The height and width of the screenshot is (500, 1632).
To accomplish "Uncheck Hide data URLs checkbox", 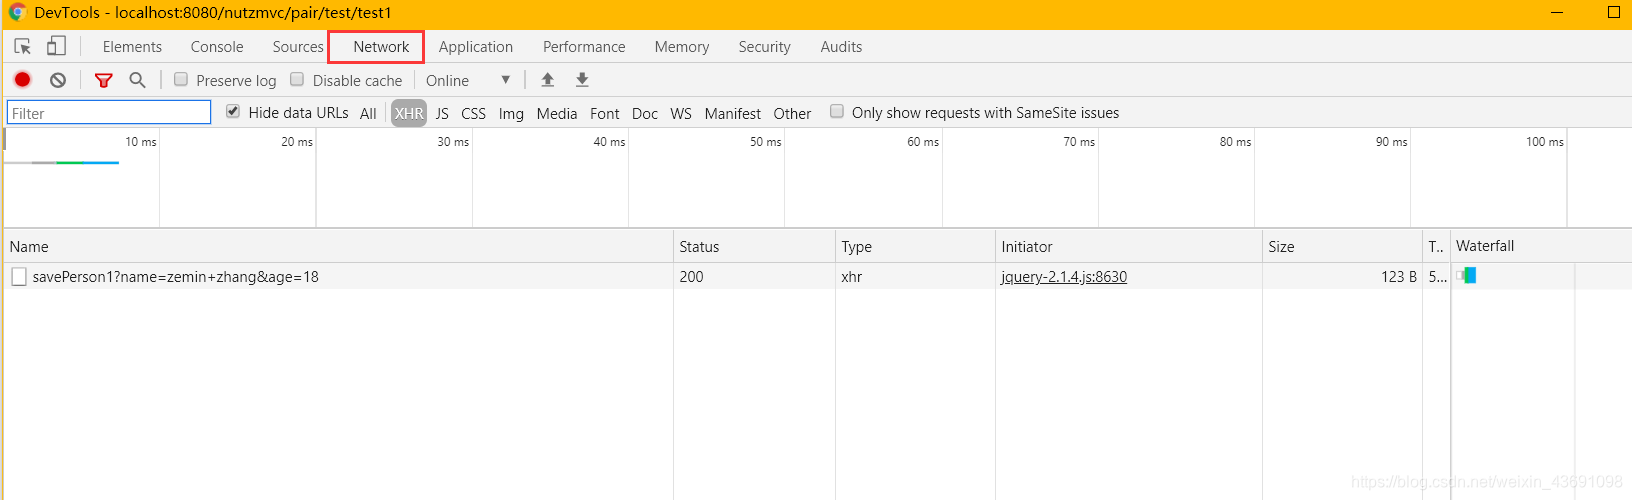I will click(x=233, y=111).
